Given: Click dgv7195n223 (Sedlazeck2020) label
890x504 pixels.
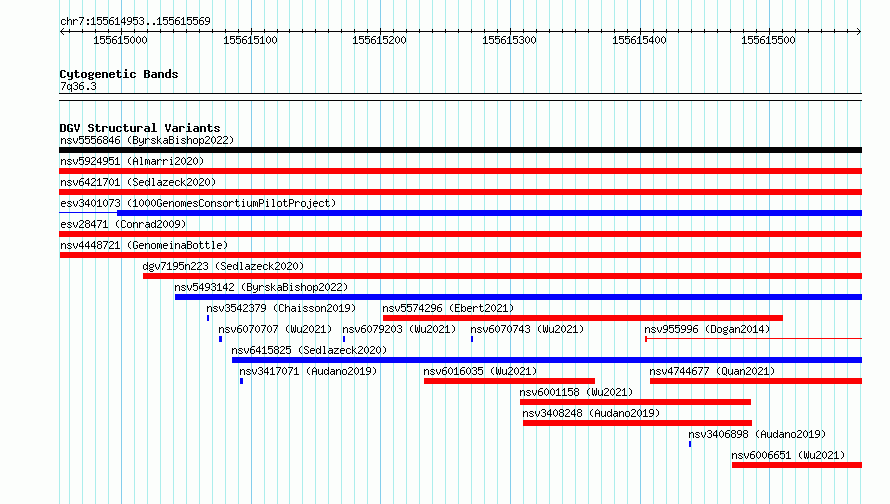Looking at the screenshot, I should point(223,266).
